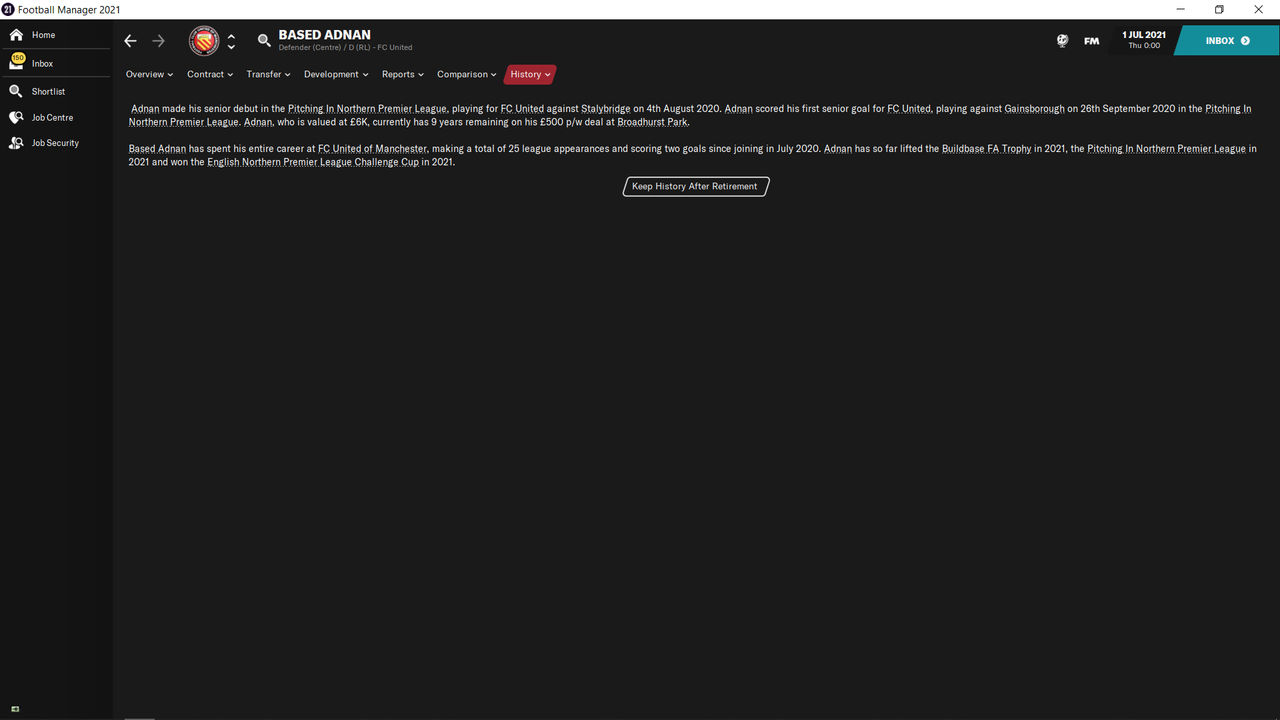The height and width of the screenshot is (720, 1280).
Task: Open the Stalybridge club link
Action: click(x=605, y=108)
